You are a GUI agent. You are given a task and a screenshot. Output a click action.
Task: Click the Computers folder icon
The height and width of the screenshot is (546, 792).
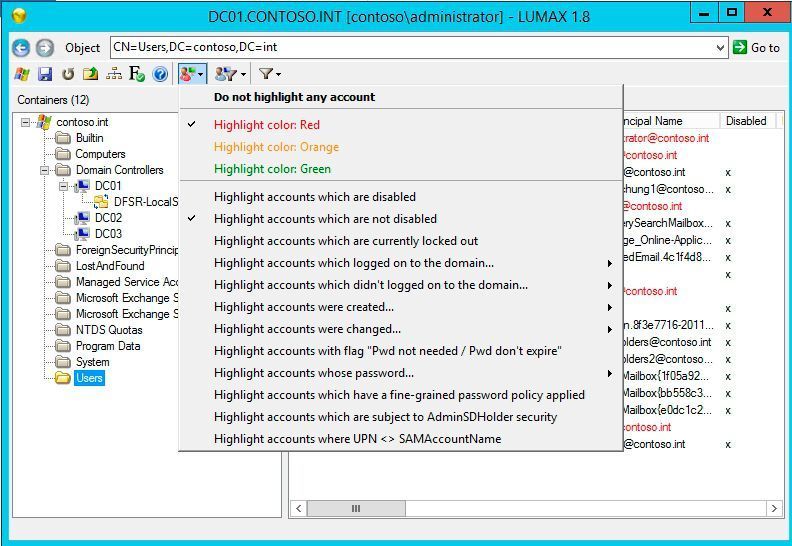[x=63, y=154]
